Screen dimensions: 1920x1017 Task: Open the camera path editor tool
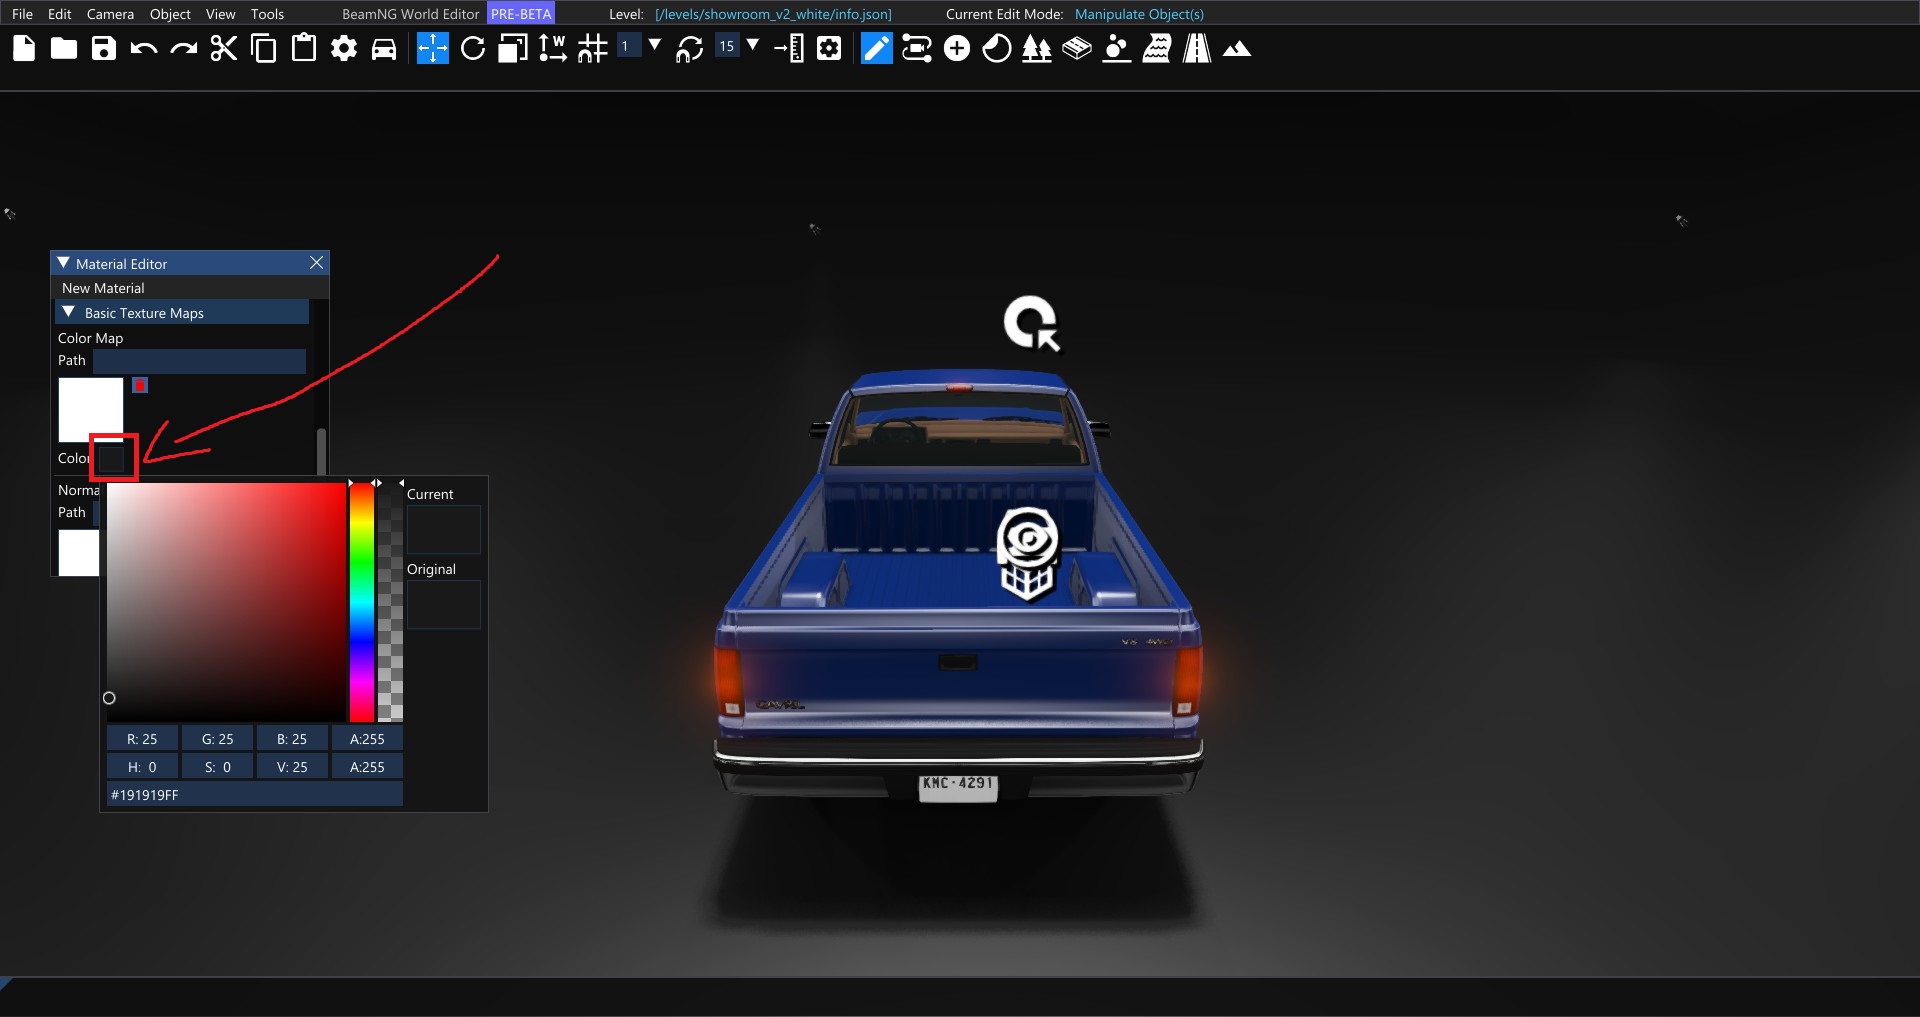917,48
